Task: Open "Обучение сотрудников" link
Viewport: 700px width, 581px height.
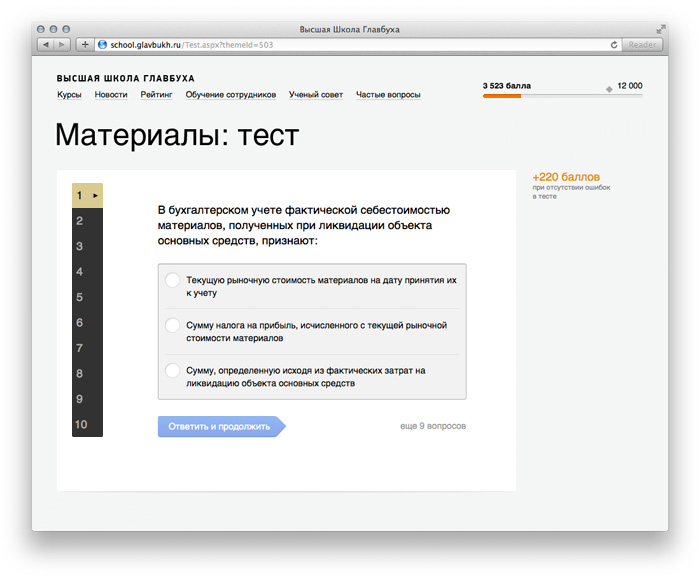Action: click(x=230, y=95)
